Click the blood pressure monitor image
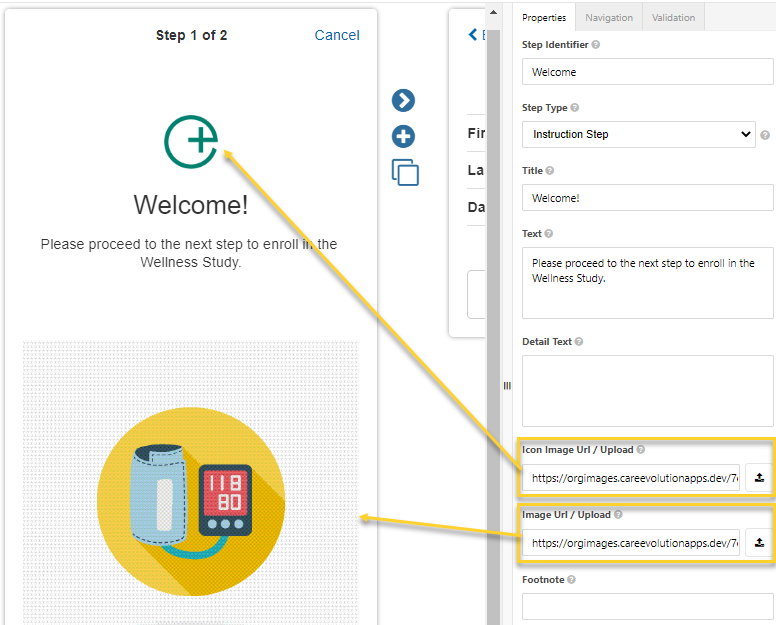Viewport: 776px width, 625px height. (x=190, y=499)
